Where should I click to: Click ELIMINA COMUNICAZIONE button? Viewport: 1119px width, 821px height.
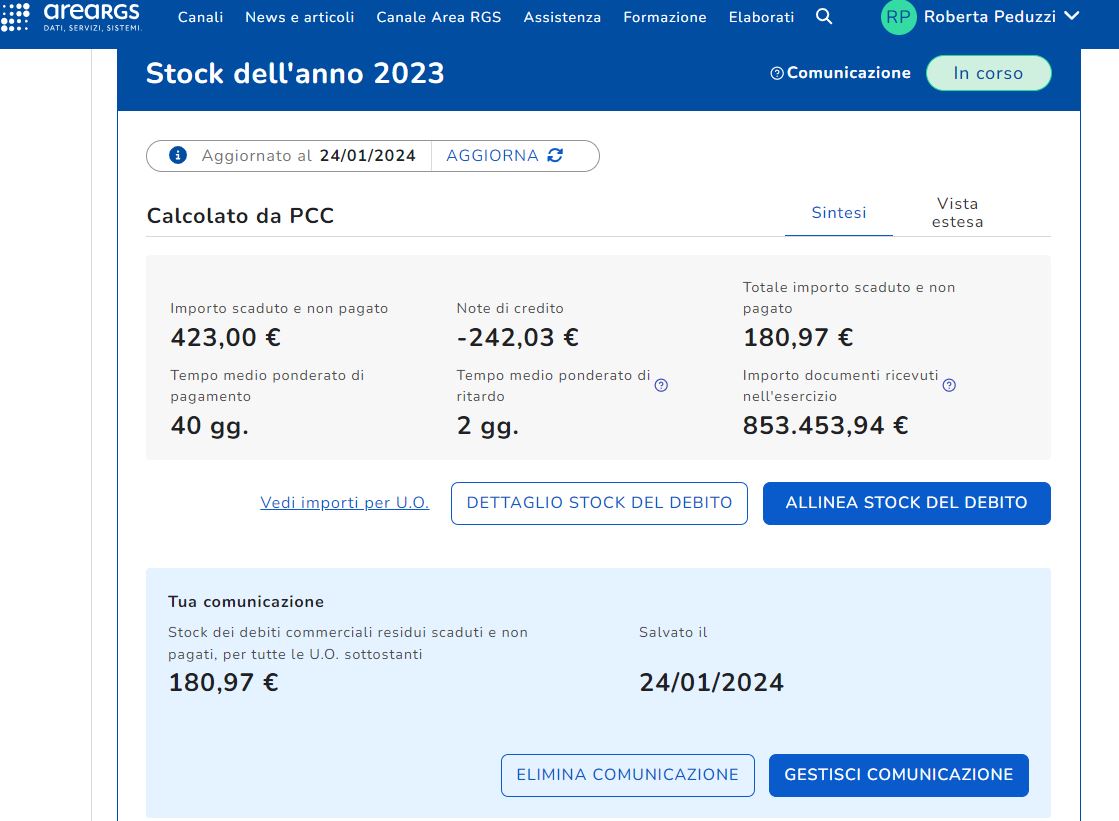(x=627, y=775)
